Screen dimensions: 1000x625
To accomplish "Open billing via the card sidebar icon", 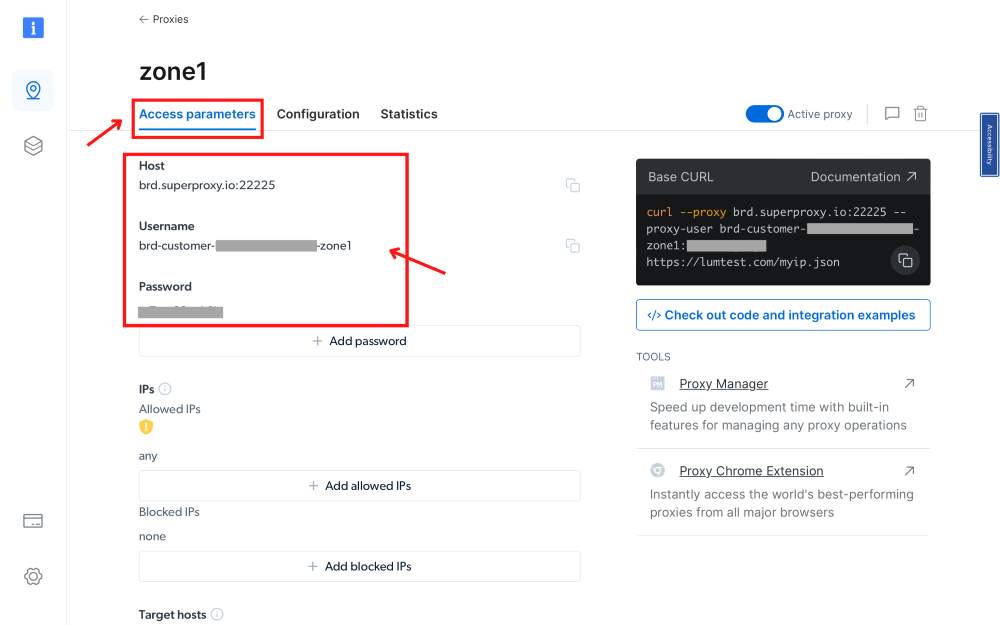I will pos(33,520).
